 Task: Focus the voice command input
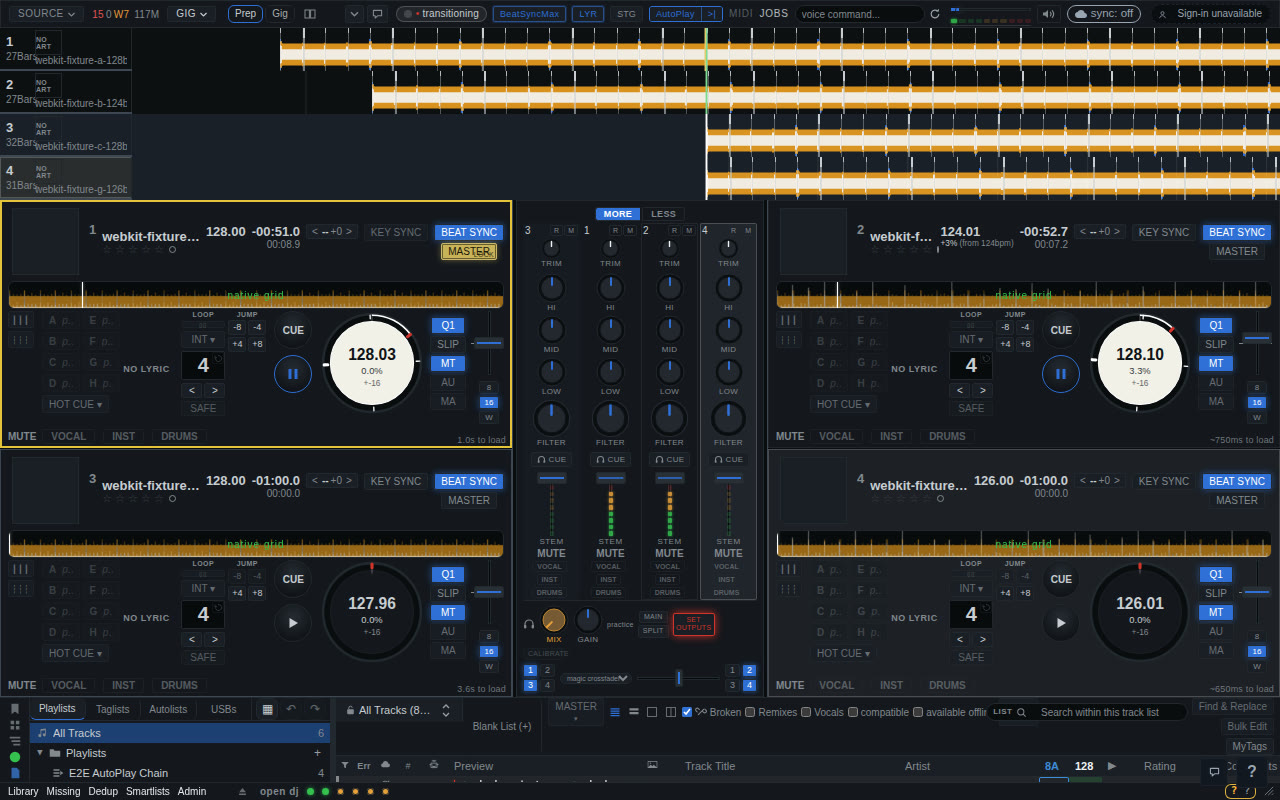pos(861,14)
